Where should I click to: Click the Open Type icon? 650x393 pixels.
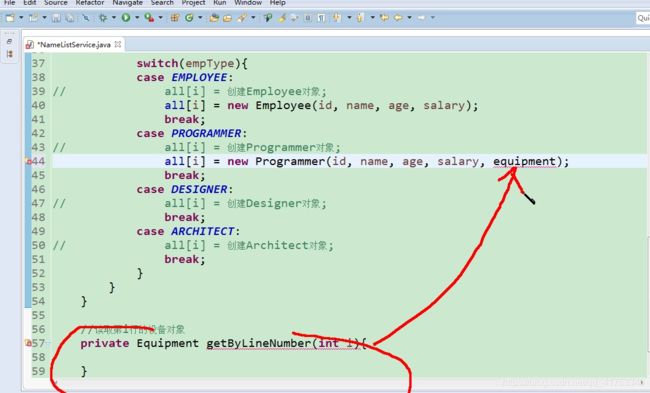[214, 18]
